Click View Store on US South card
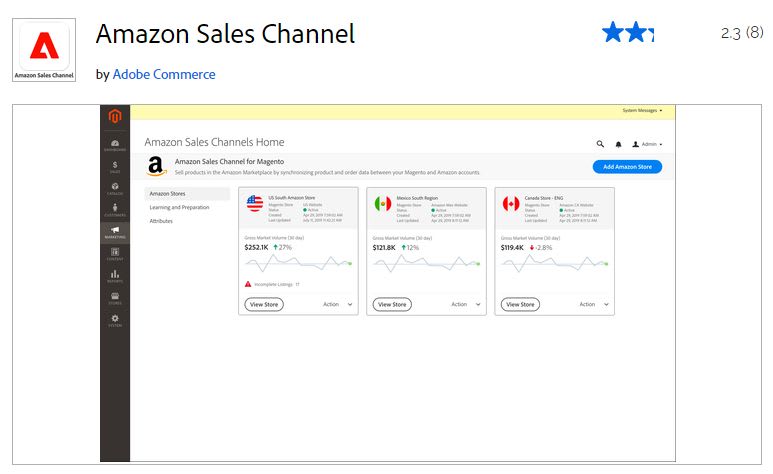Viewport: 773px width, 474px height. pyautogui.click(x=264, y=304)
